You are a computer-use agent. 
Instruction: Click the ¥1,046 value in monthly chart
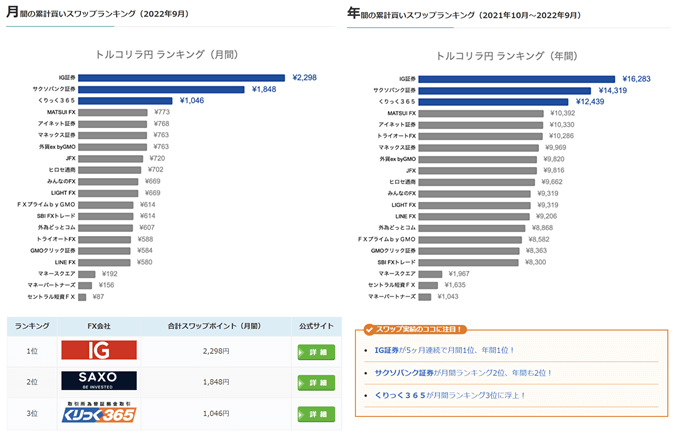[x=192, y=101]
